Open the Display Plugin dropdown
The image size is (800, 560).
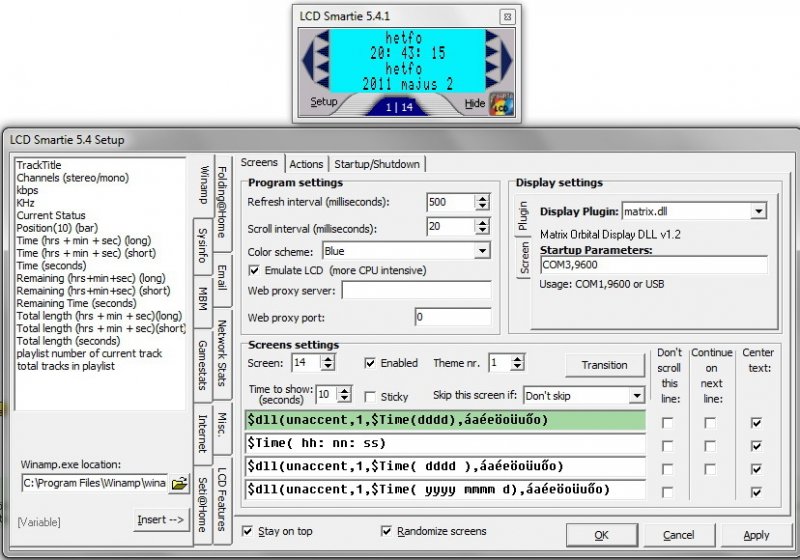click(759, 211)
